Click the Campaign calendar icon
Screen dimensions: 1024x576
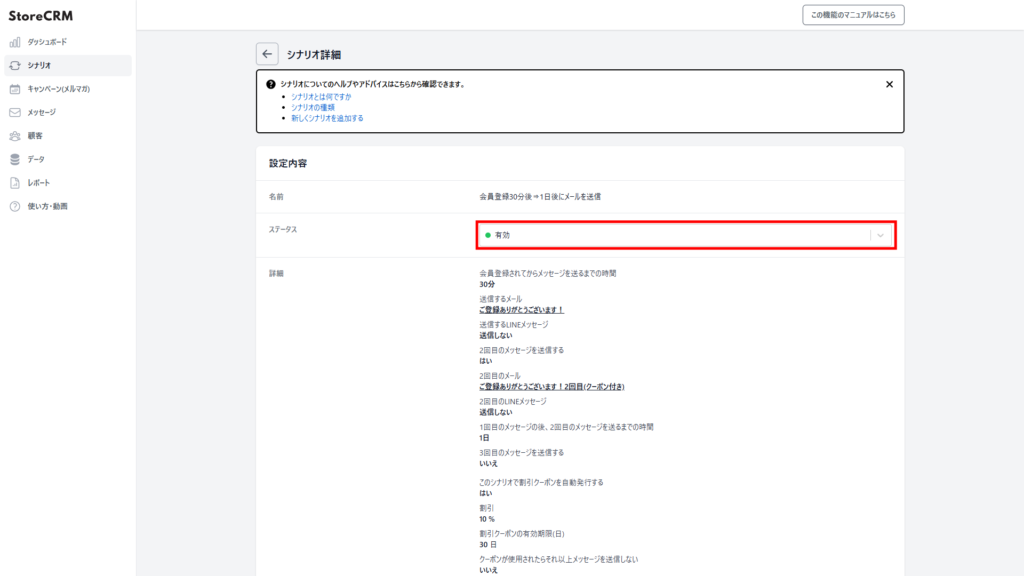point(15,89)
